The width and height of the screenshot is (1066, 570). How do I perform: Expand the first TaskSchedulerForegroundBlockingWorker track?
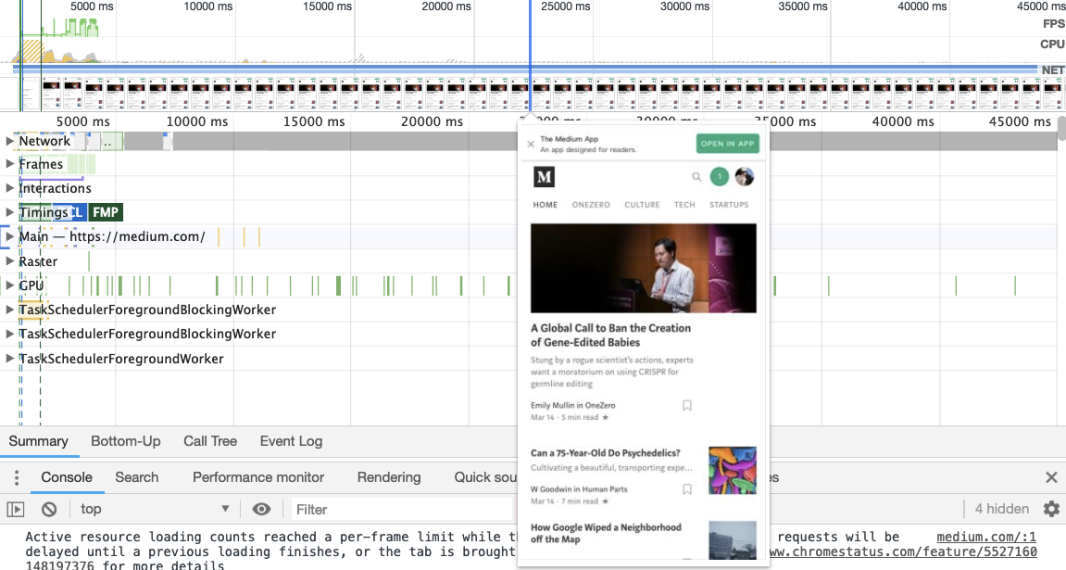coord(10,309)
